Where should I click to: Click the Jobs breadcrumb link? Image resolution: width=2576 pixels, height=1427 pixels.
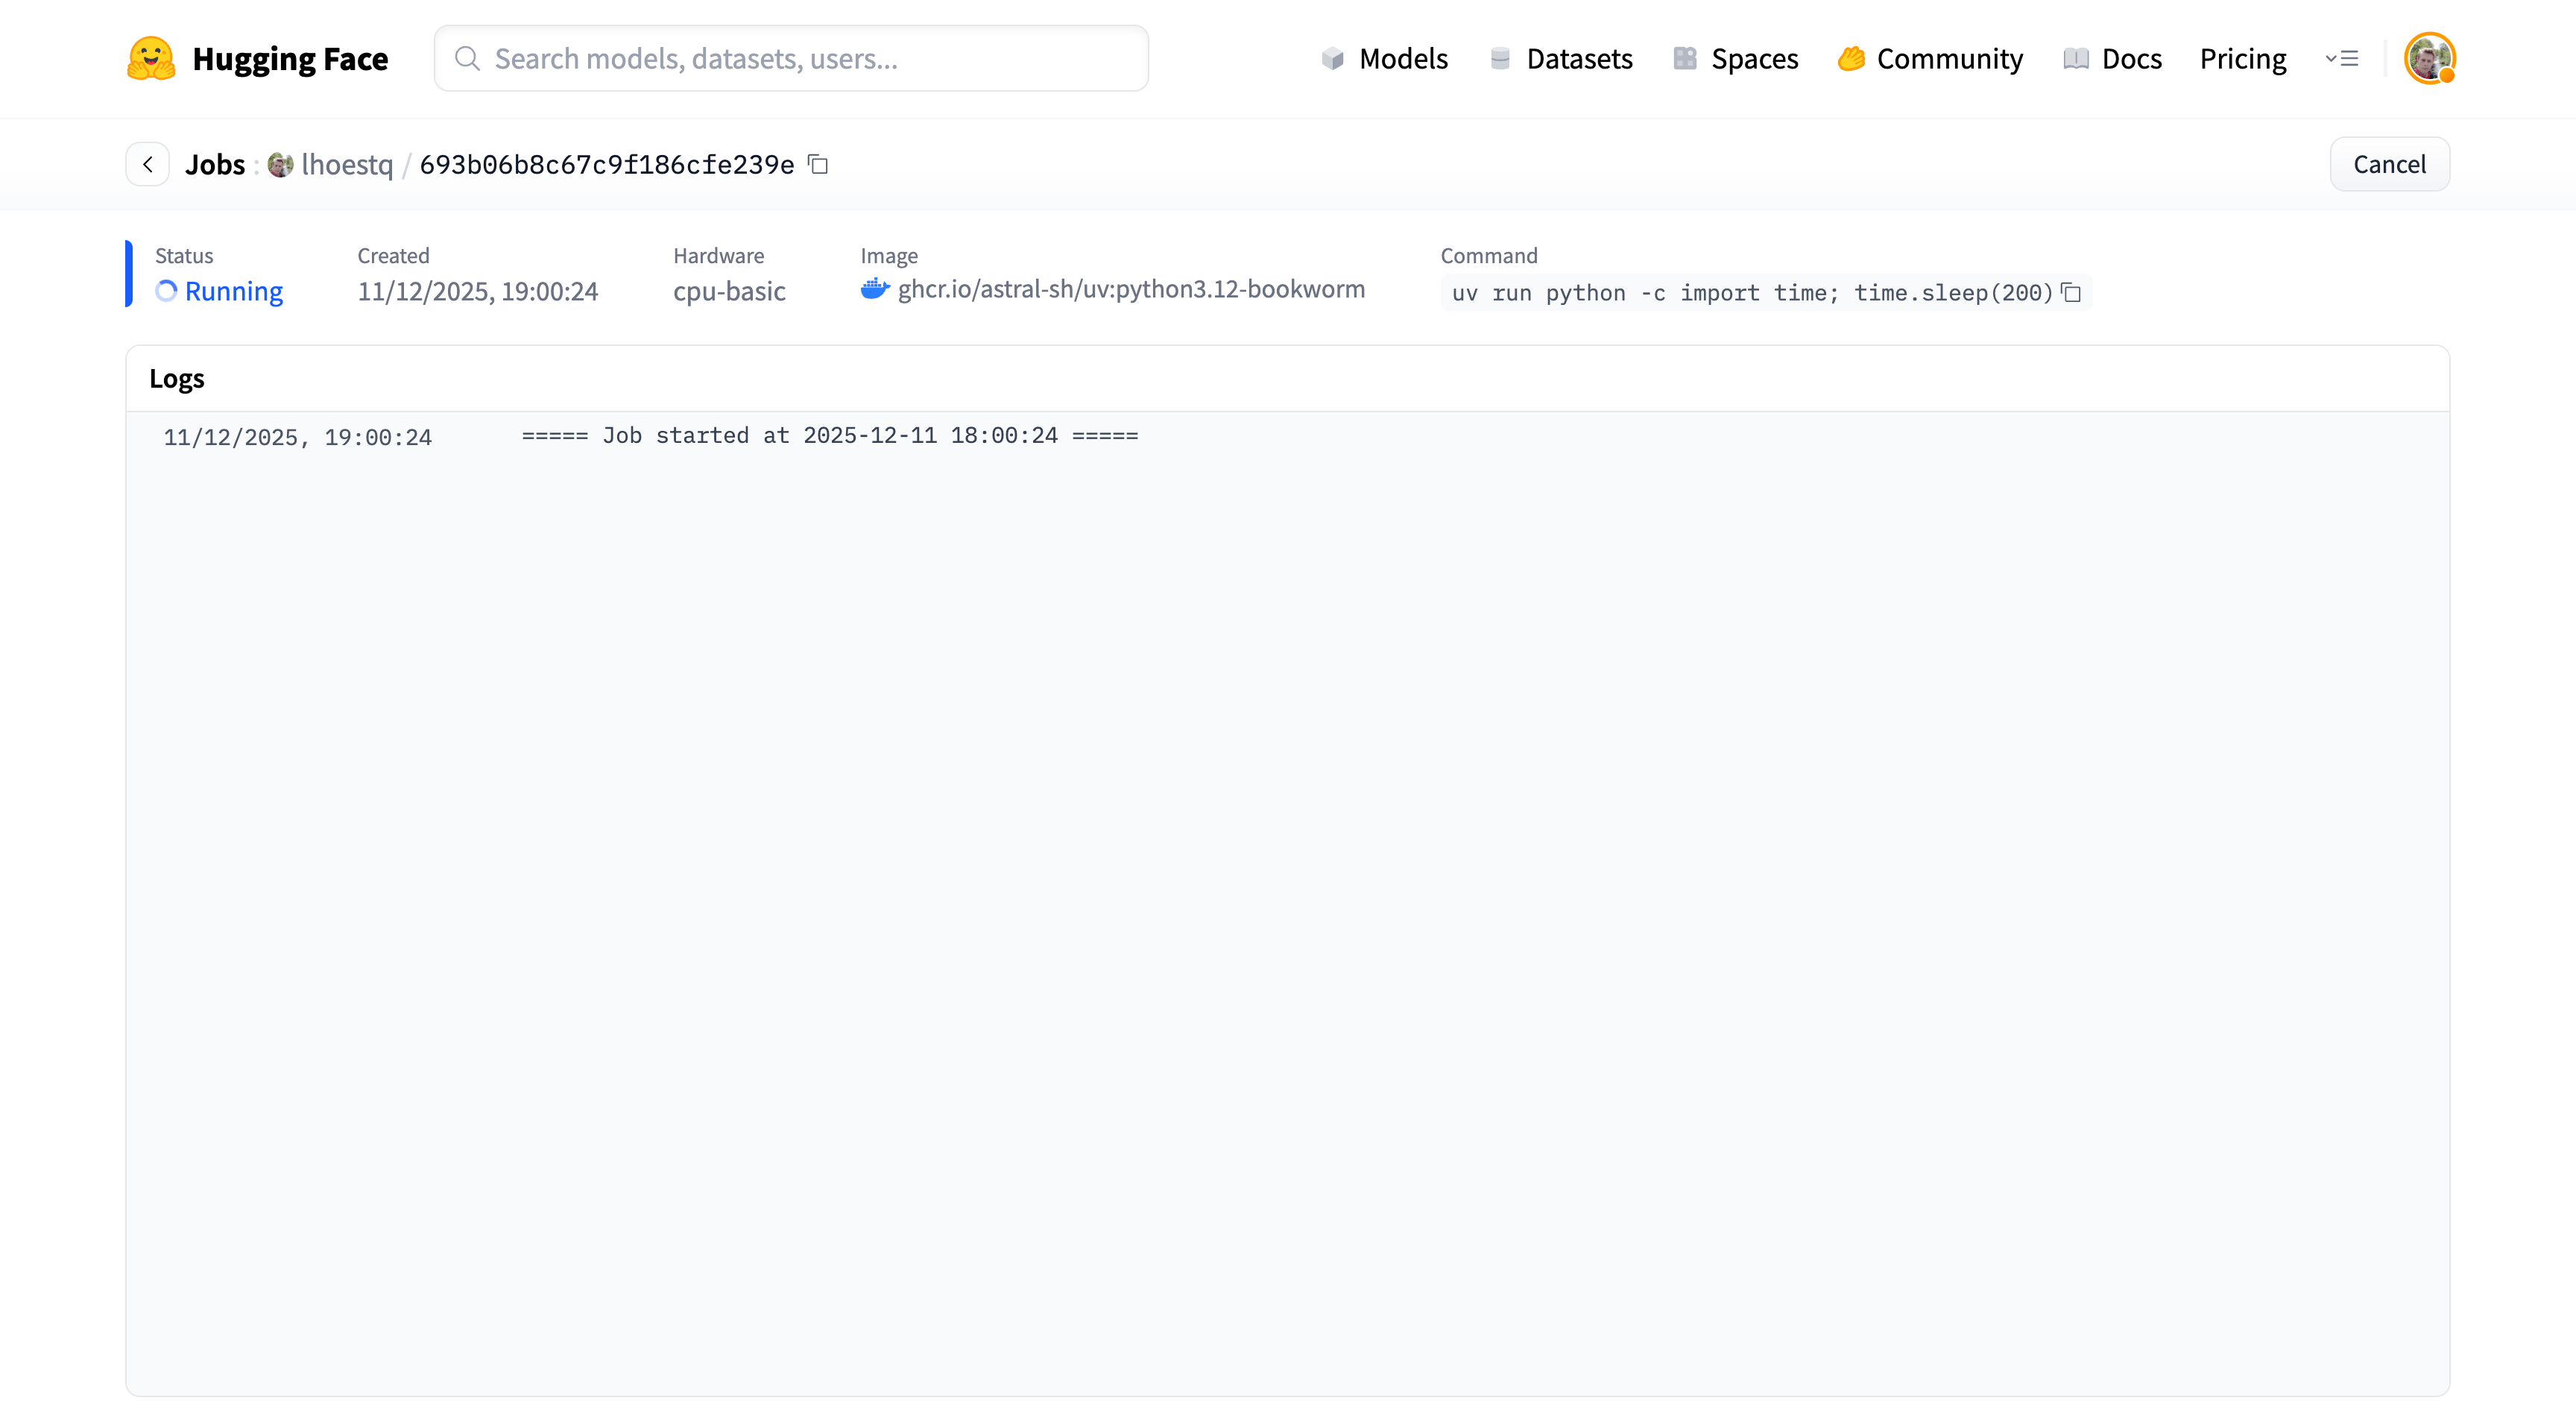(x=215, y=164)
